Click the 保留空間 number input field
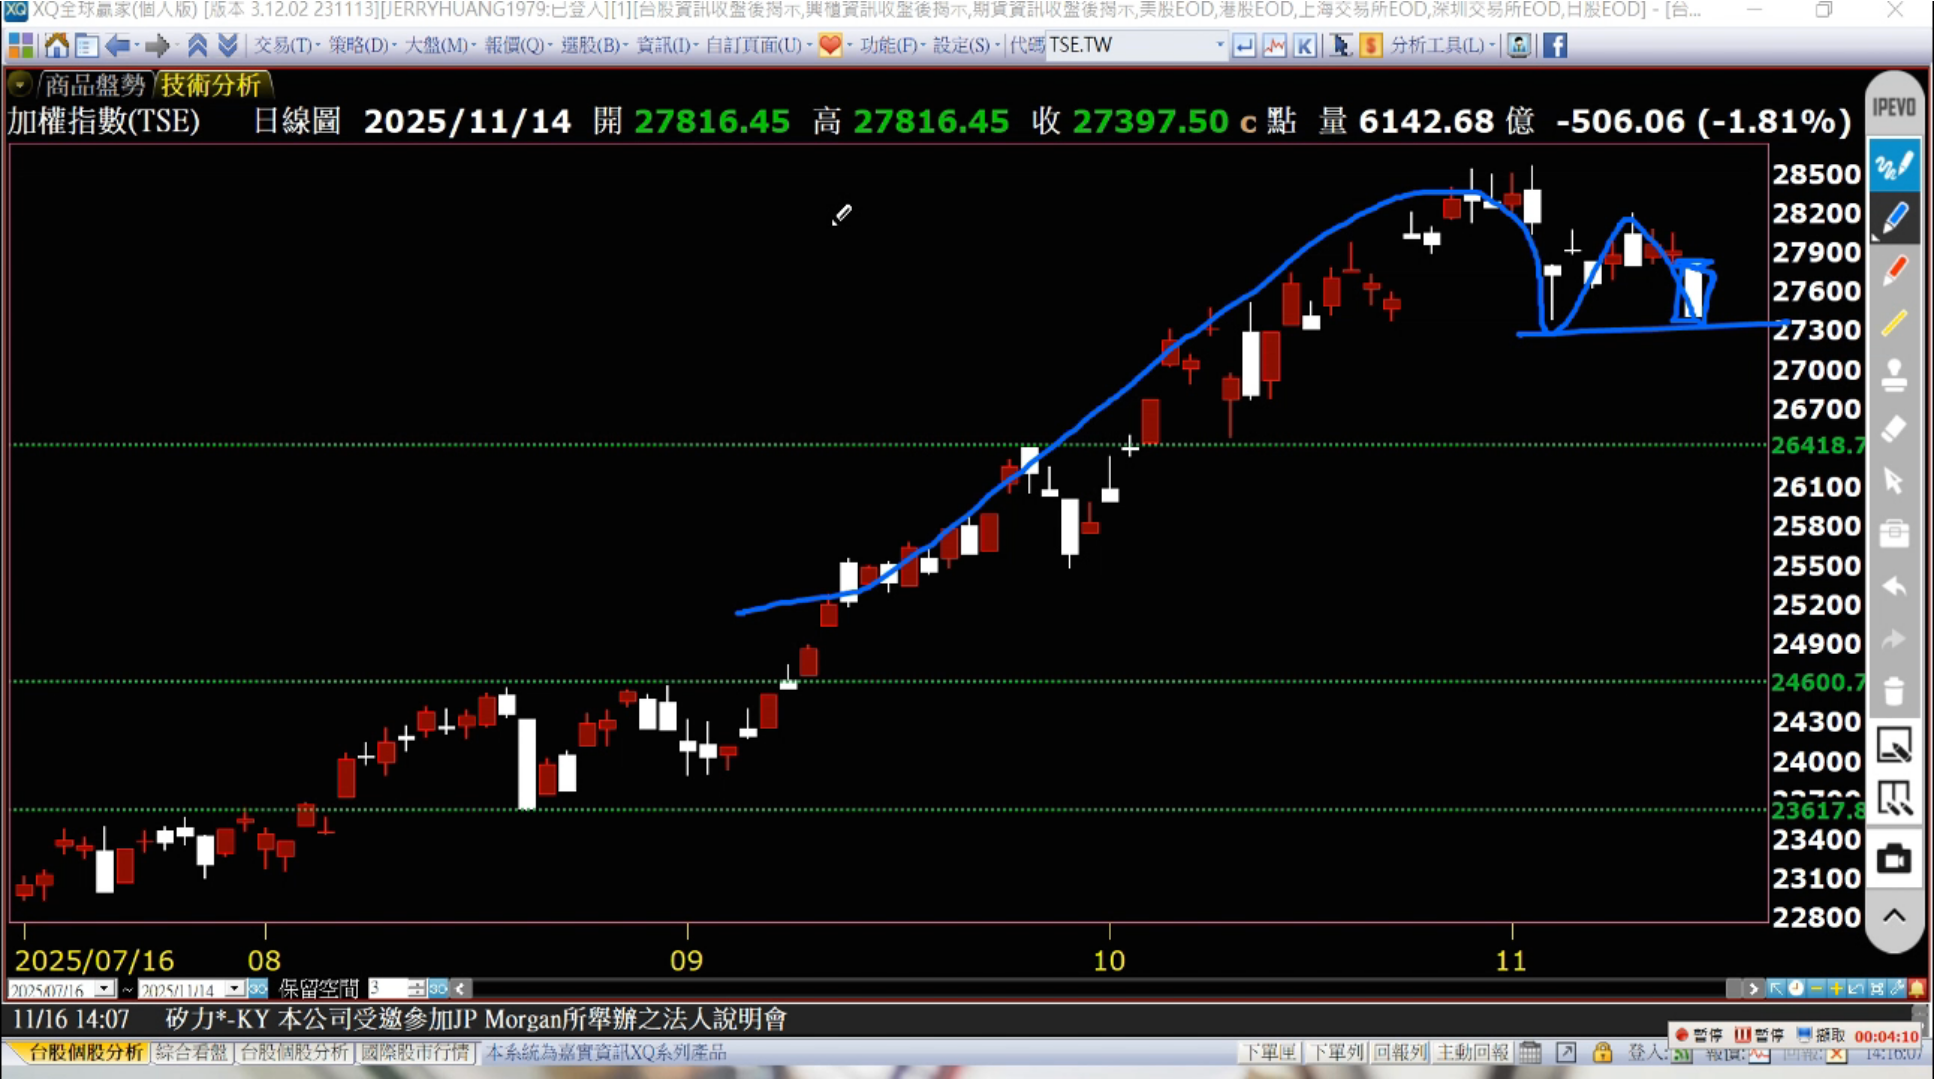This screenshot has width=1934, height=1080. (x=388, y=989)
